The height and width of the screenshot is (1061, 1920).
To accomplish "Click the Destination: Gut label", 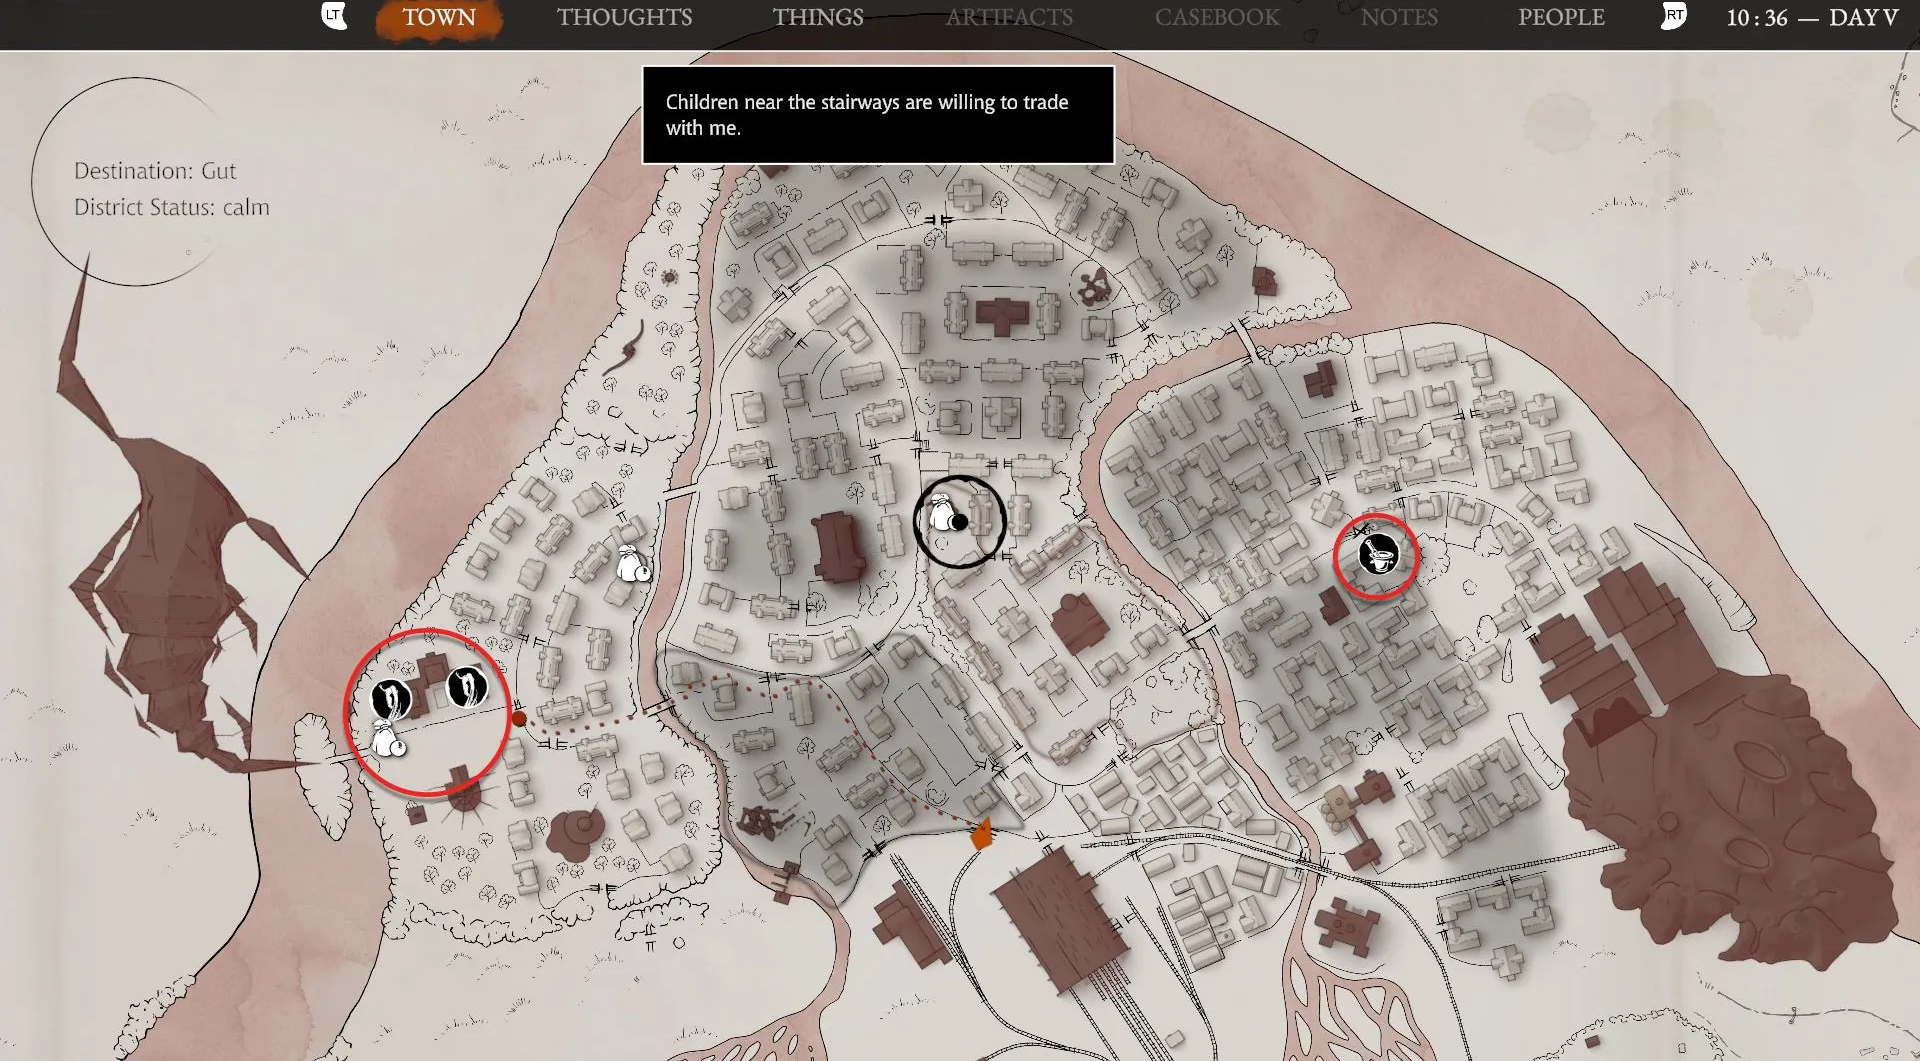I will [155, 171].
